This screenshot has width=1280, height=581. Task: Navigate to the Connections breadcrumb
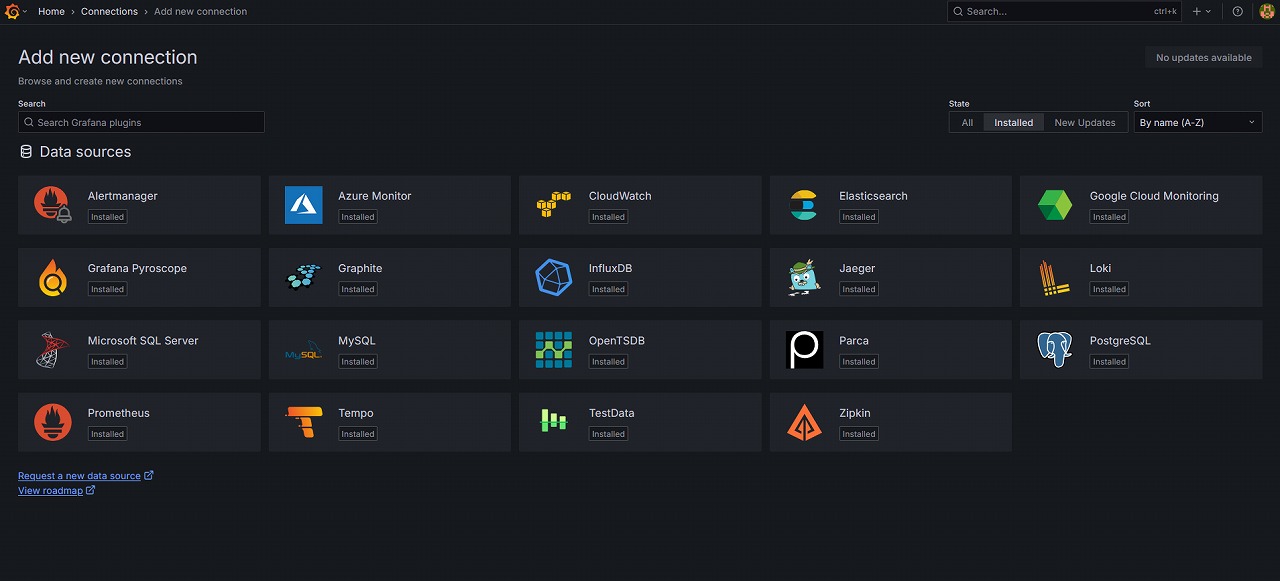110,12
